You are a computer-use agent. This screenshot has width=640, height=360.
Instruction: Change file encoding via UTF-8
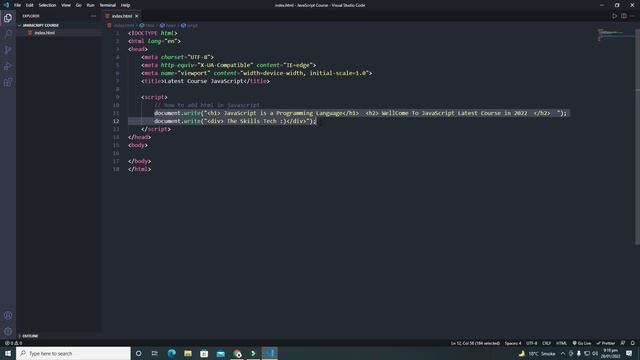(x=531, y=343)
